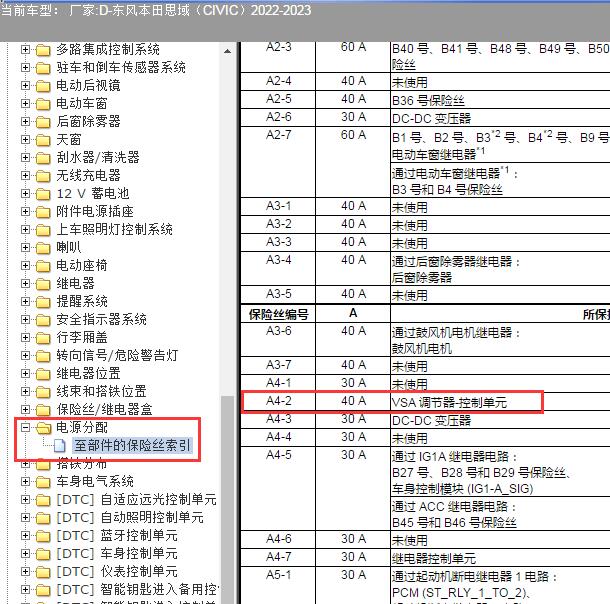Click the A4-2 fuse number cell
The width and height of the screenshot is (610, 604).
279,401
